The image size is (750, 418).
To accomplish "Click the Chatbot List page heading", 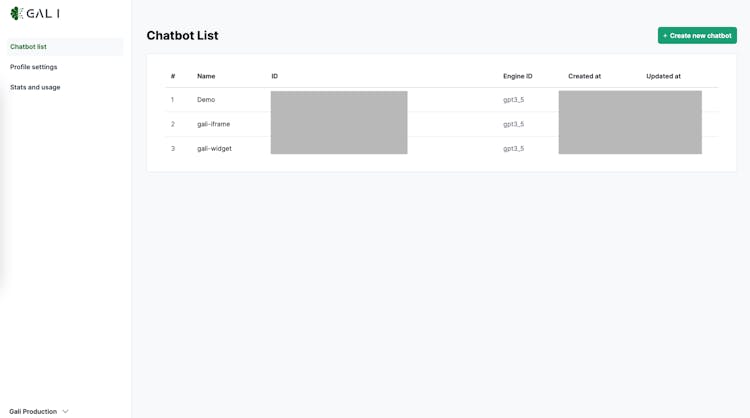I will point(182,36).
